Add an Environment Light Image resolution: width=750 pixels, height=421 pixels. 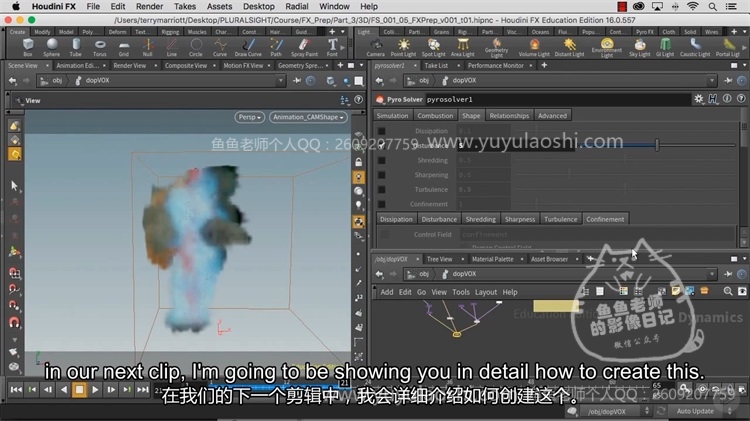pyautogui.click(x=607, y=48)
